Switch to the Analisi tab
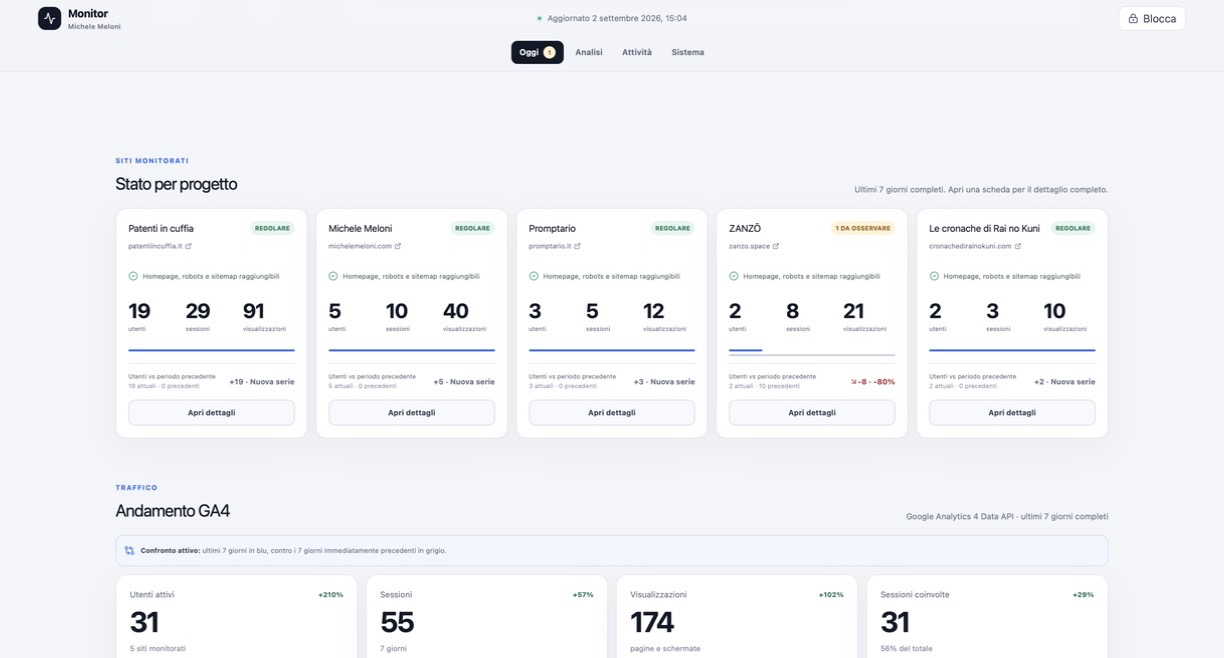 point(589,52)
